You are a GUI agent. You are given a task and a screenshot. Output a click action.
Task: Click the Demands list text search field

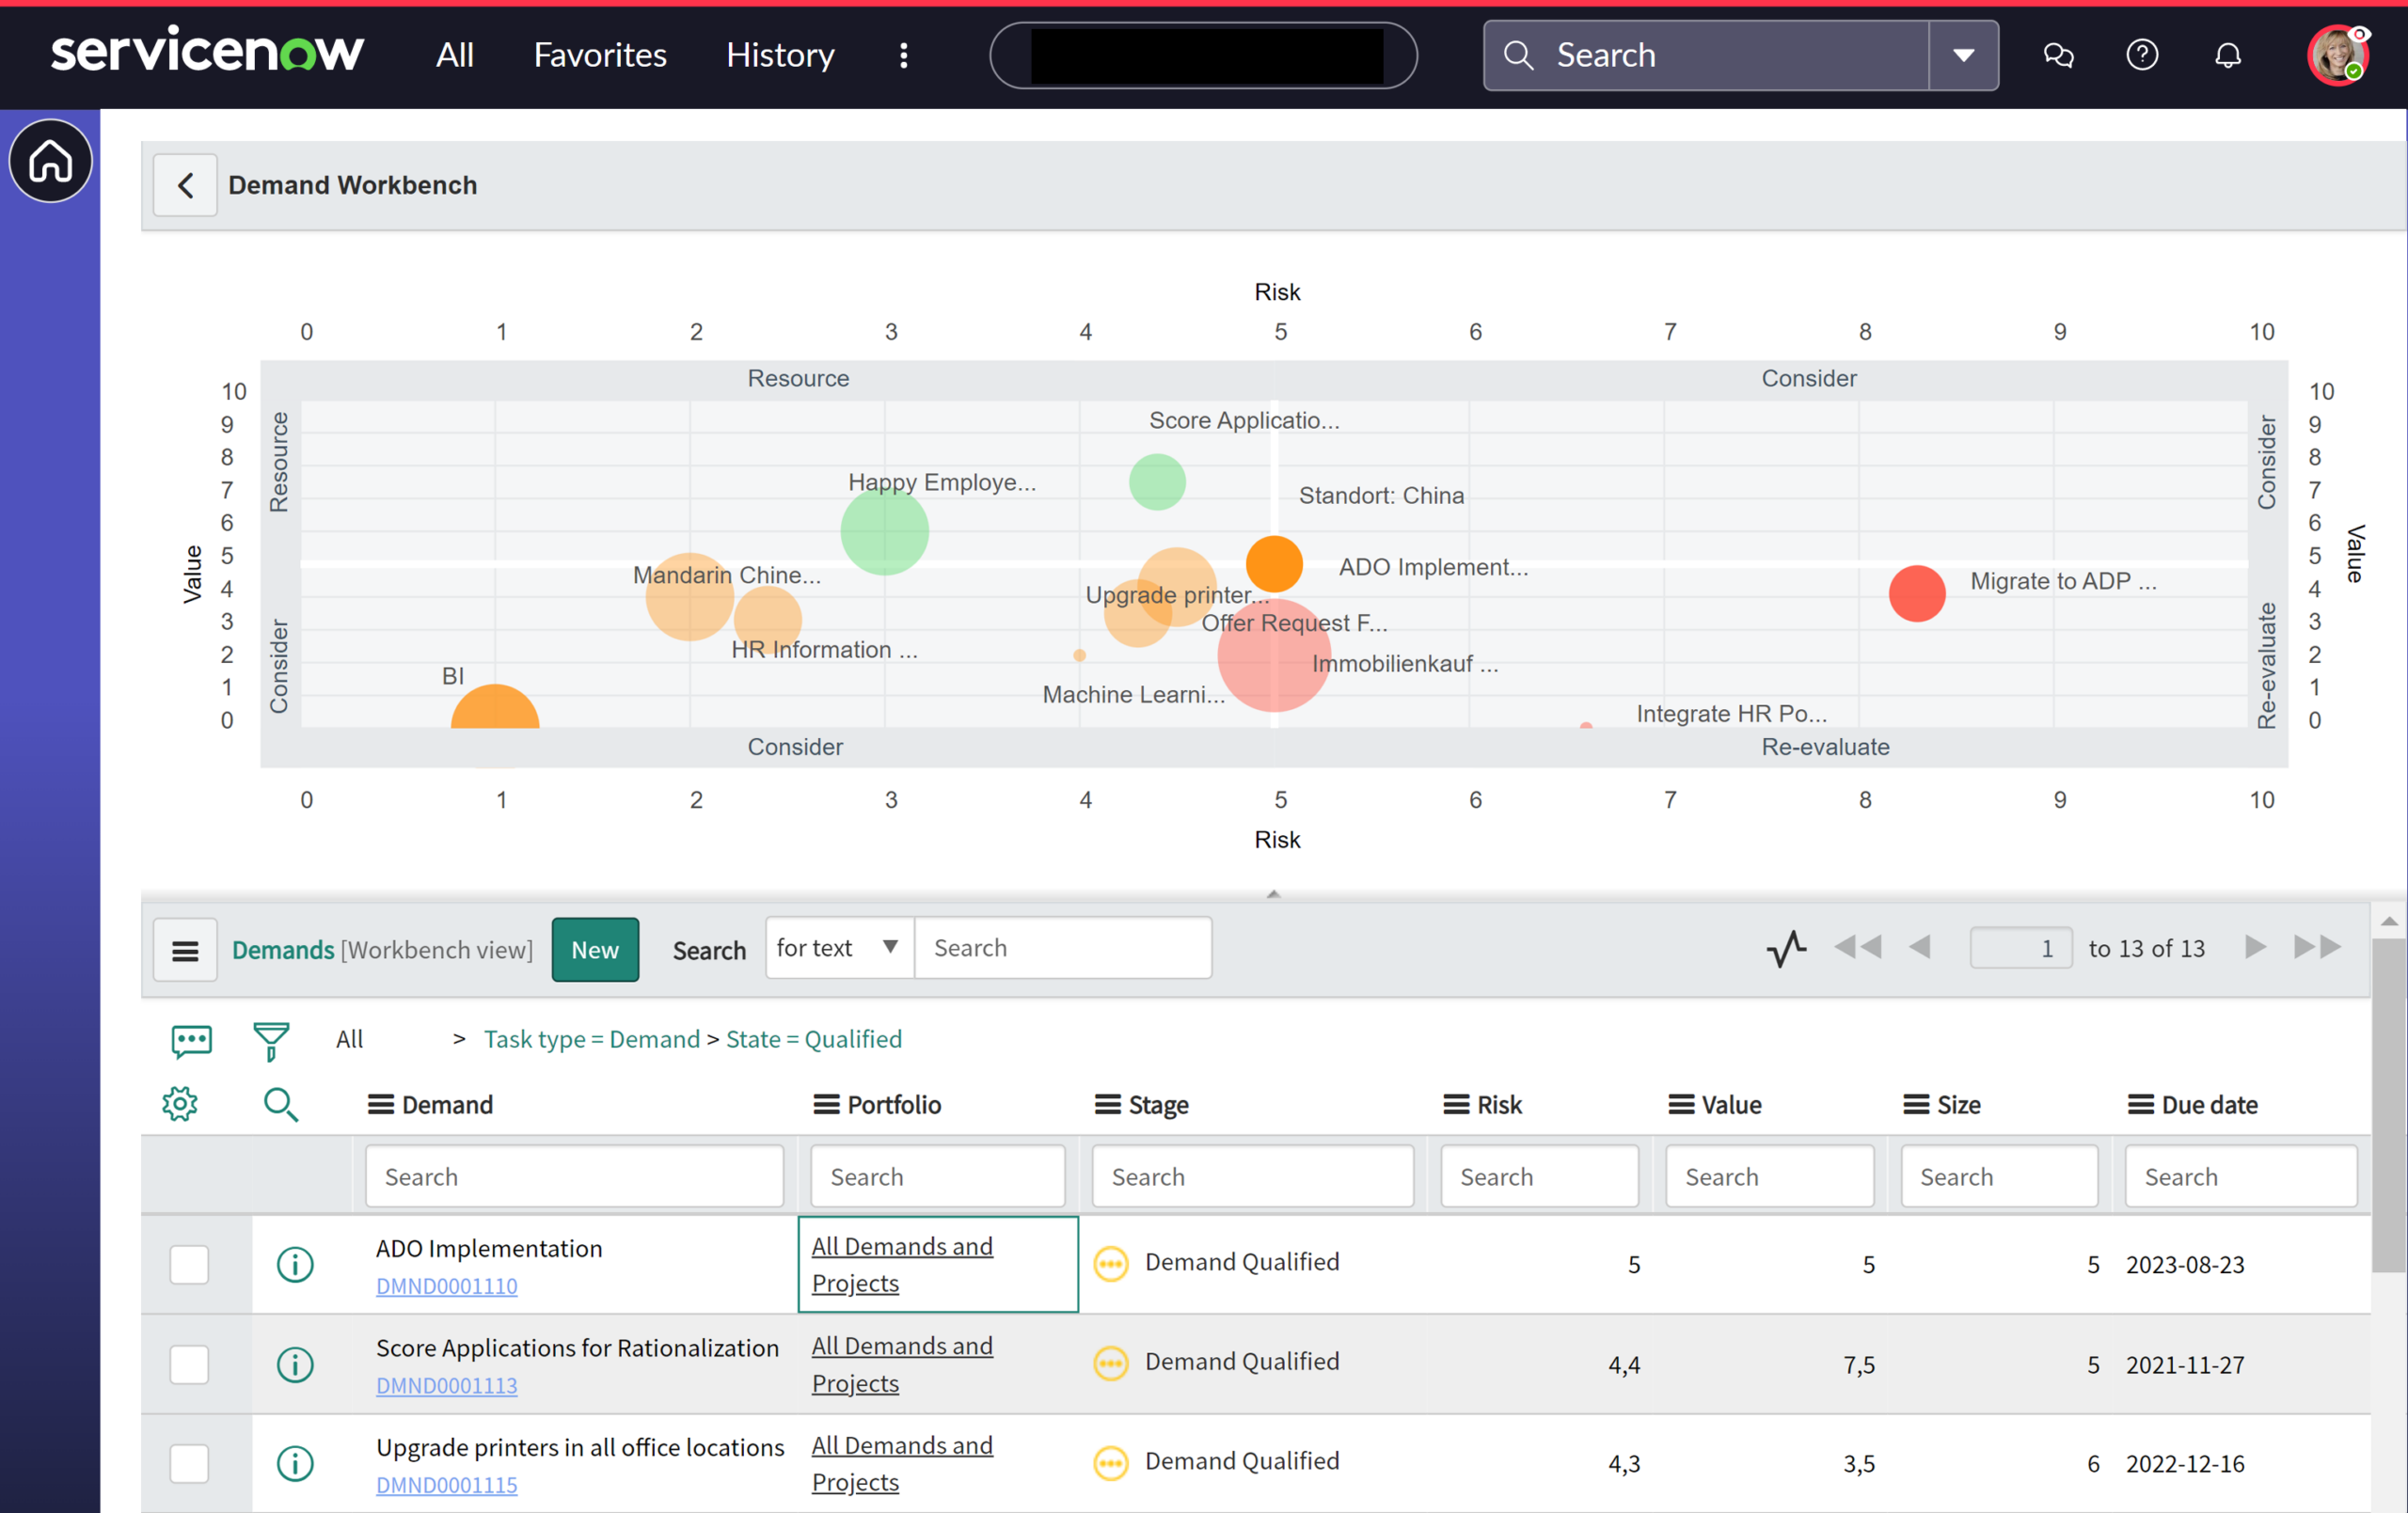(x=1063, y=948)
